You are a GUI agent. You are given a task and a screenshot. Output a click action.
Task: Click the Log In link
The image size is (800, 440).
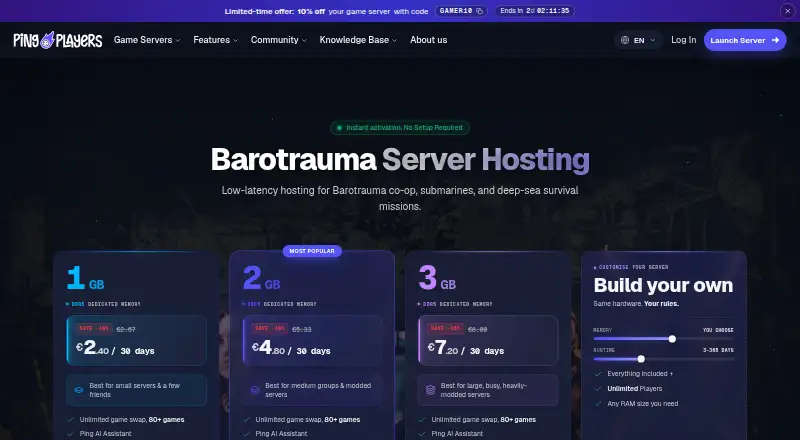[x=683, y=40]
